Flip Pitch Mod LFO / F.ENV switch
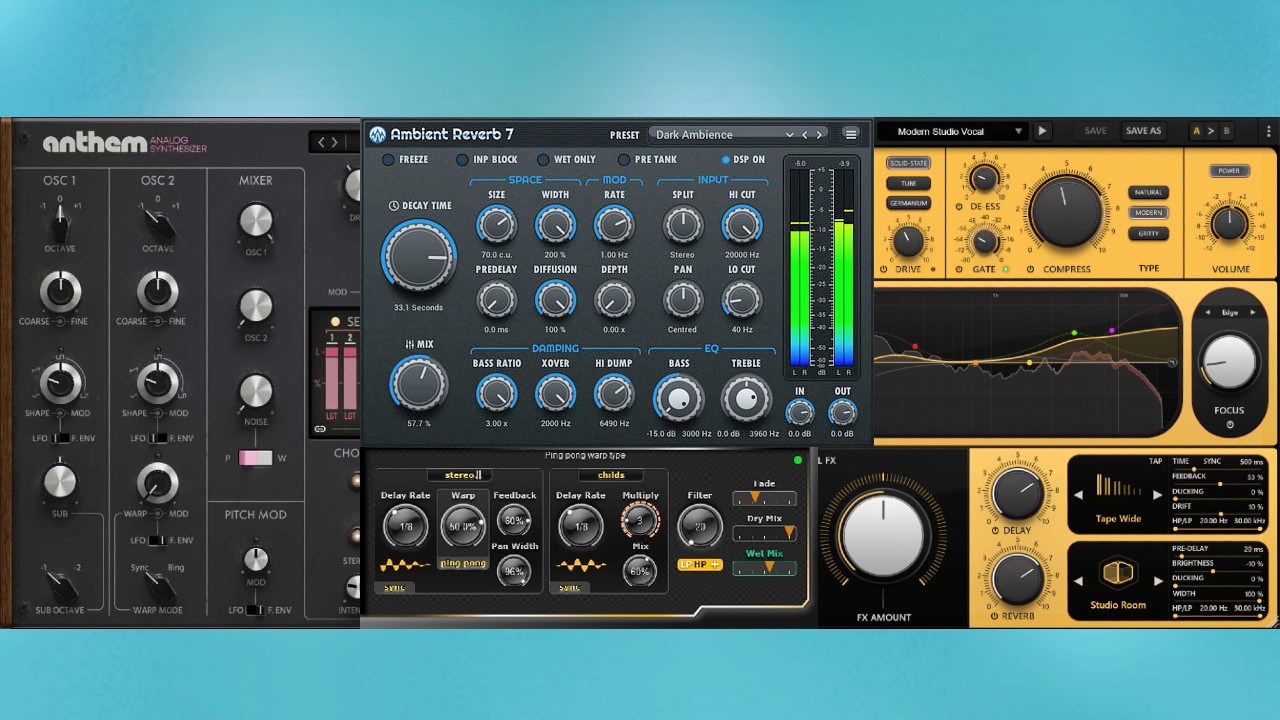 [255, 609]
